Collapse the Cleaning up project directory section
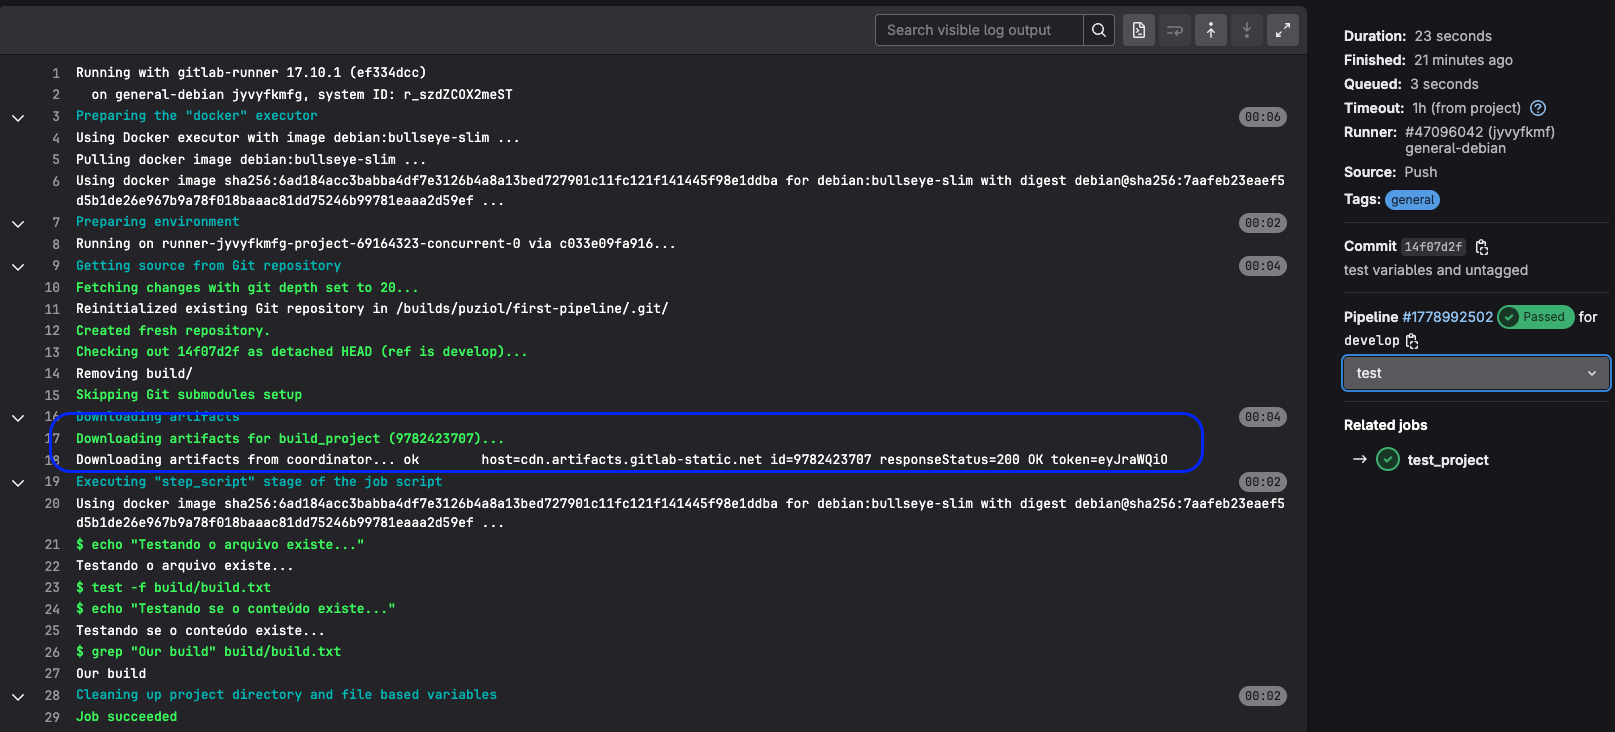The image size is (1615, 732). (x=18, y=696)
